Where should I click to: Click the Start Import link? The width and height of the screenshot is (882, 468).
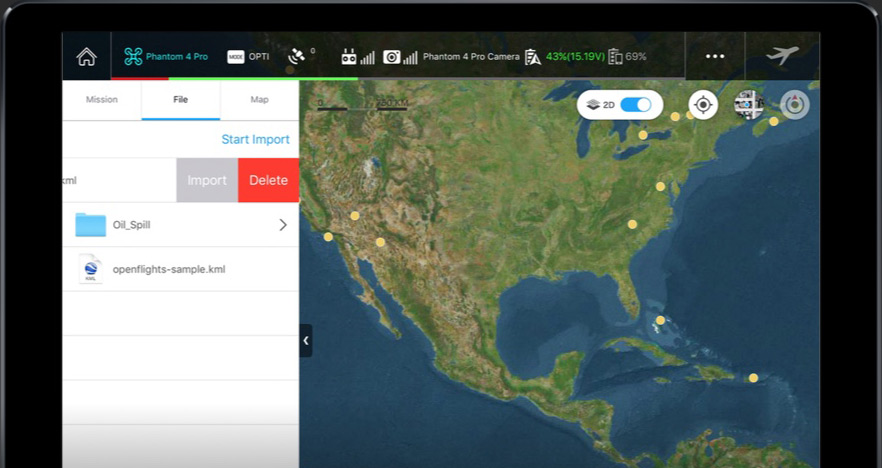point(255,140)
